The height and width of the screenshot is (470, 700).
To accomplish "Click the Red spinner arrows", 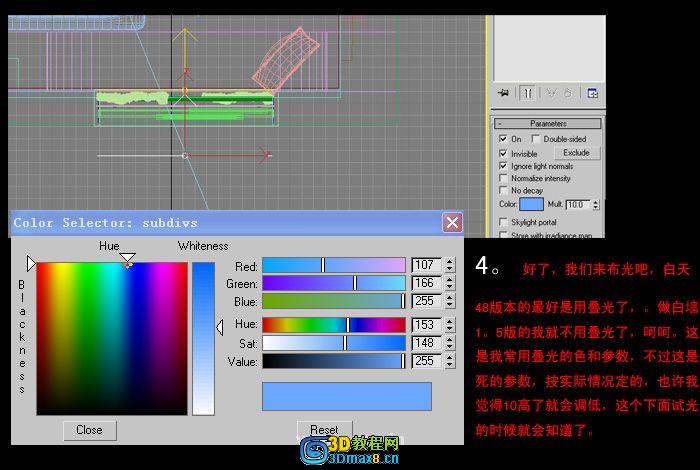I will pos(450,265).
